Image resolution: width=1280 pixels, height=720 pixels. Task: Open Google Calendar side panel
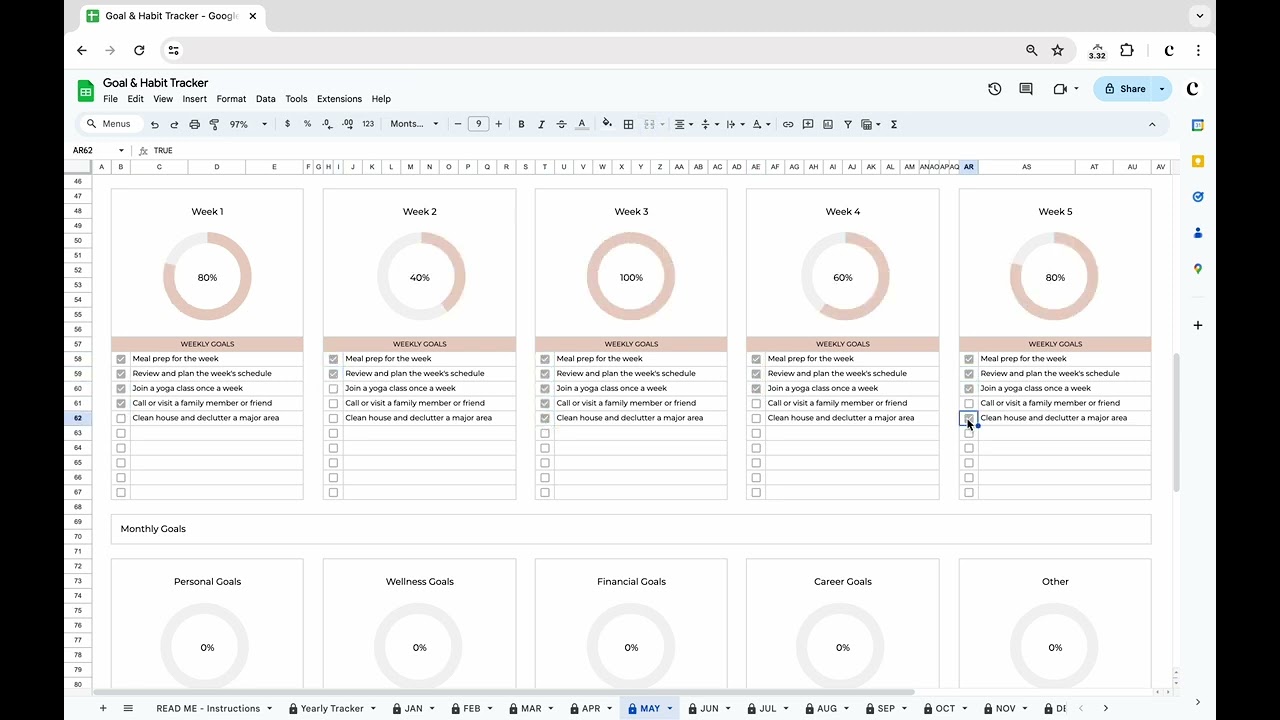(1198, 125)
